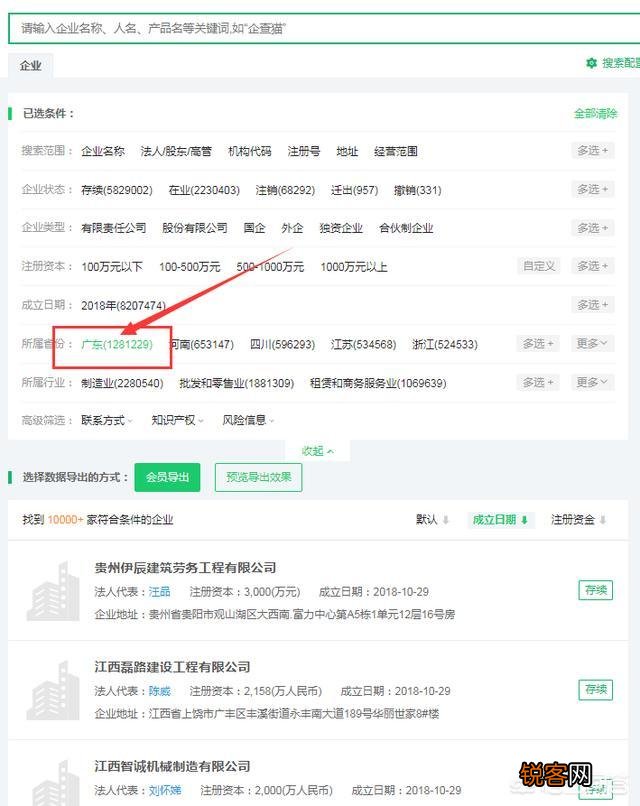
Task: Open legal representative 陈威
Action: pos(159,691)
